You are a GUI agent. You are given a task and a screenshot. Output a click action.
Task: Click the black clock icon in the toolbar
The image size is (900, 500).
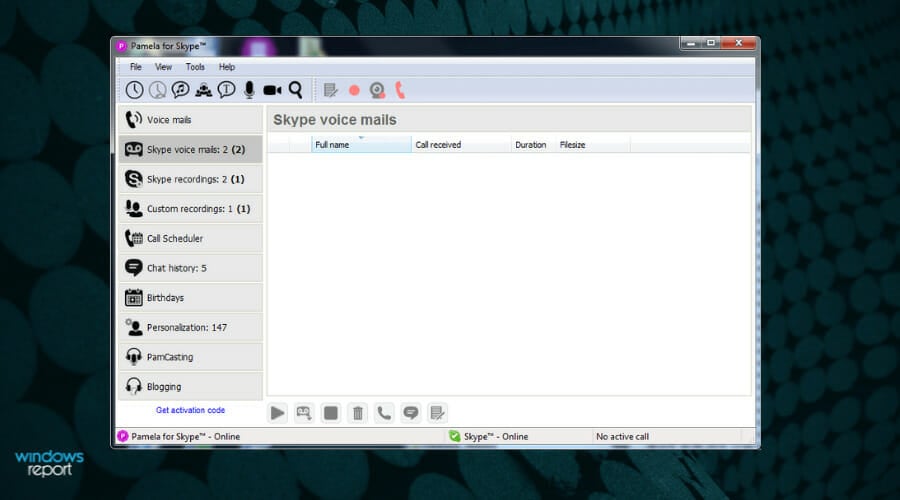click(134, 90)
